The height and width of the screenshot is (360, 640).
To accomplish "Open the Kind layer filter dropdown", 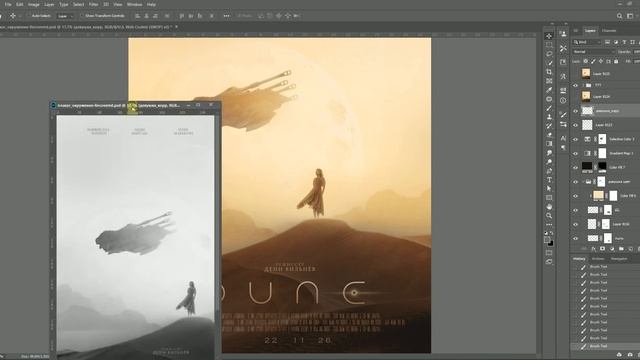I will click(x=587, y=42).
